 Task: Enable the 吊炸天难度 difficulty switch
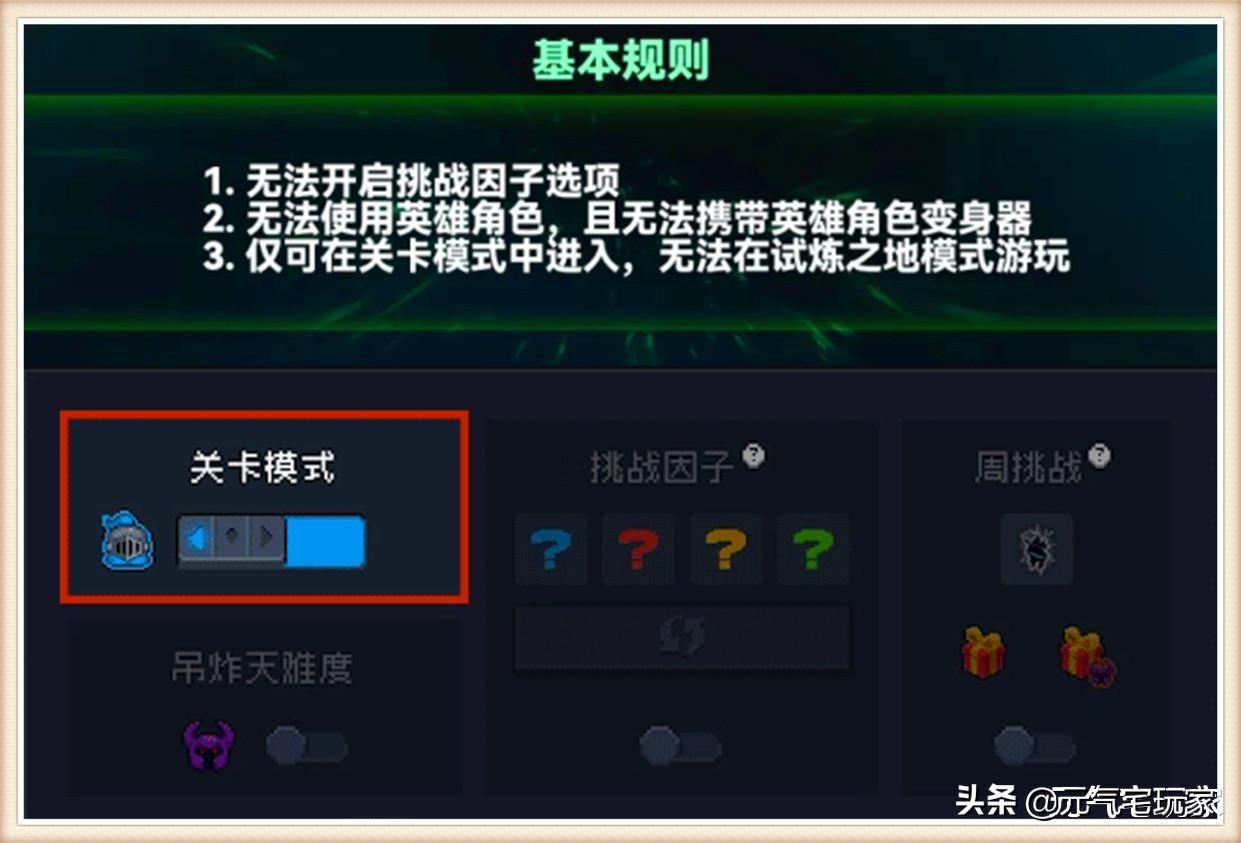click(x=307, y=746)
